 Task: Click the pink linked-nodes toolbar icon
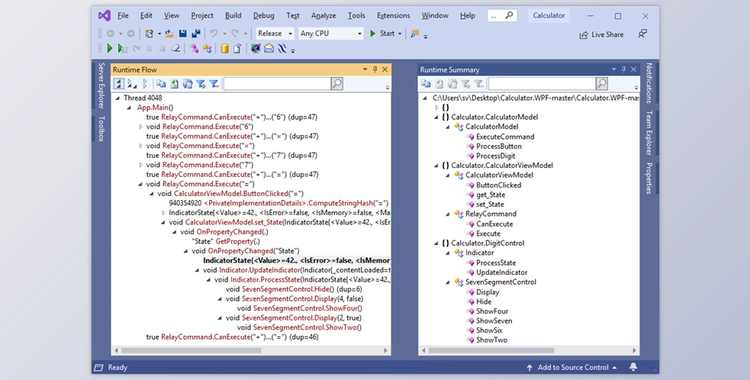coord(194,48)
